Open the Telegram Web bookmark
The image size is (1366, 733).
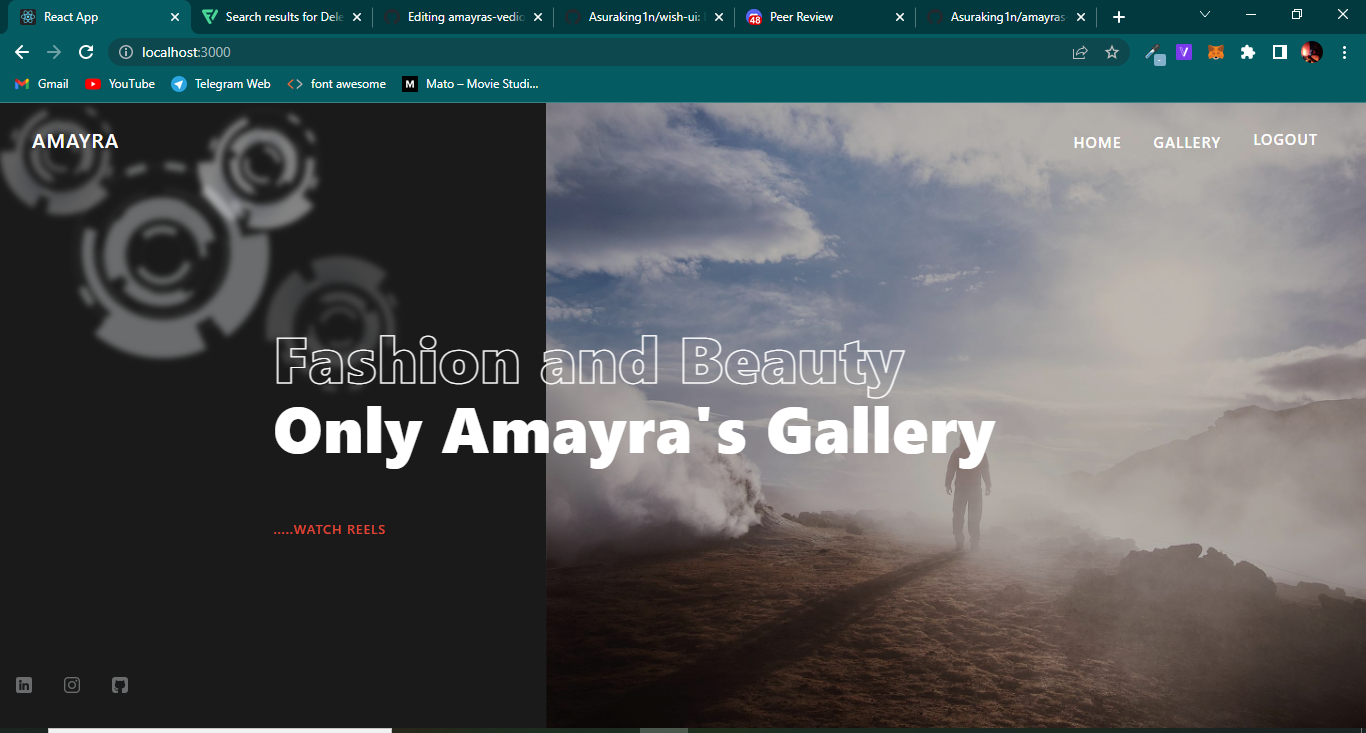pyautogui.click(x=221, y=84)
